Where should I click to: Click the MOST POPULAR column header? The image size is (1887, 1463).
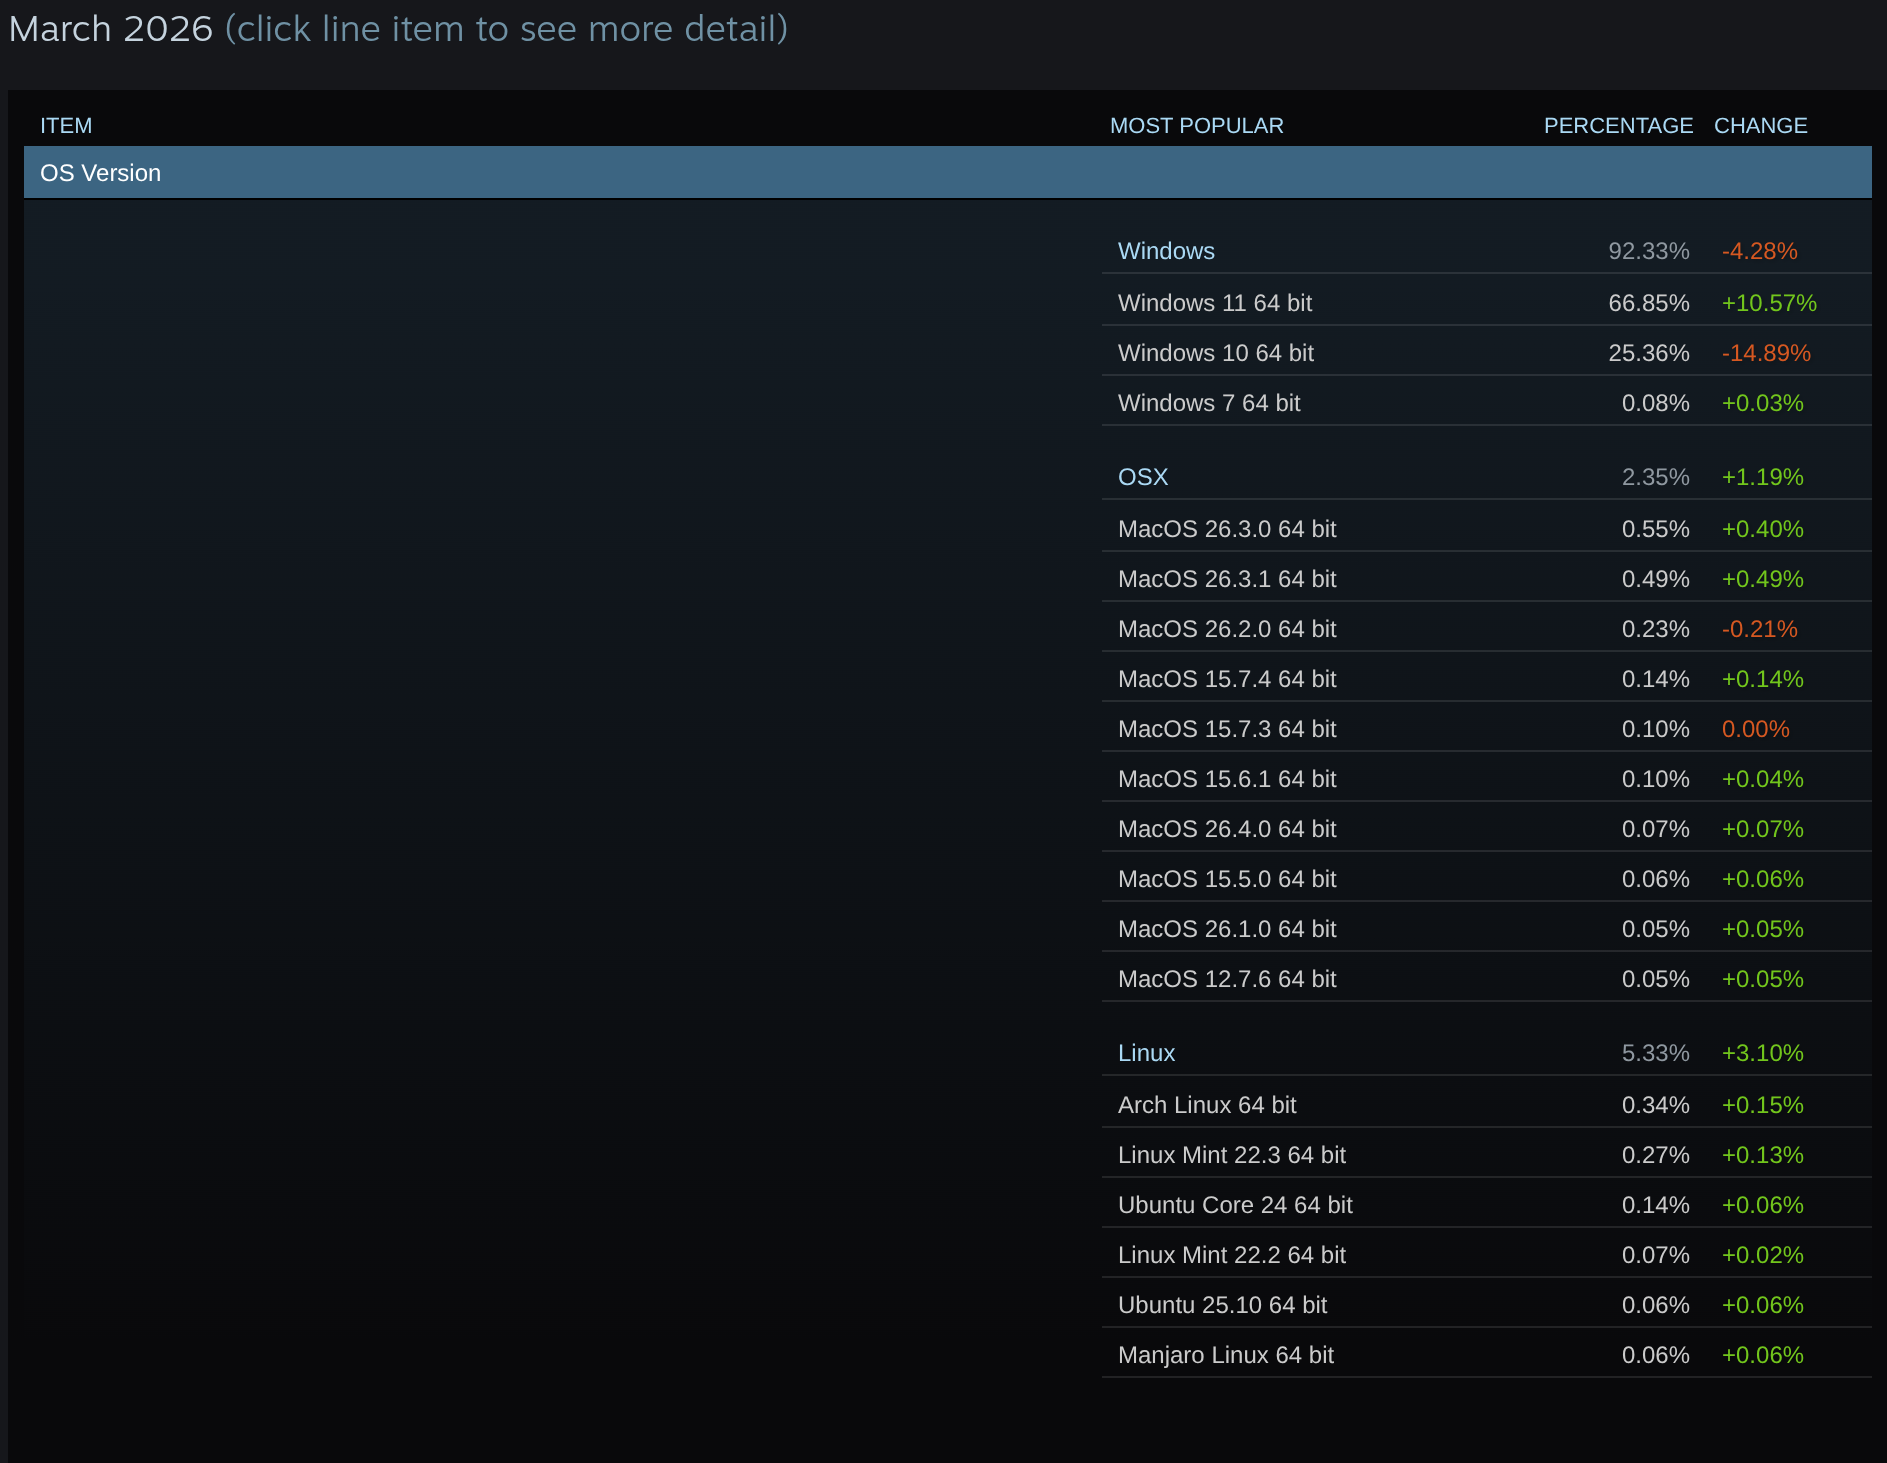point(1197,126)
